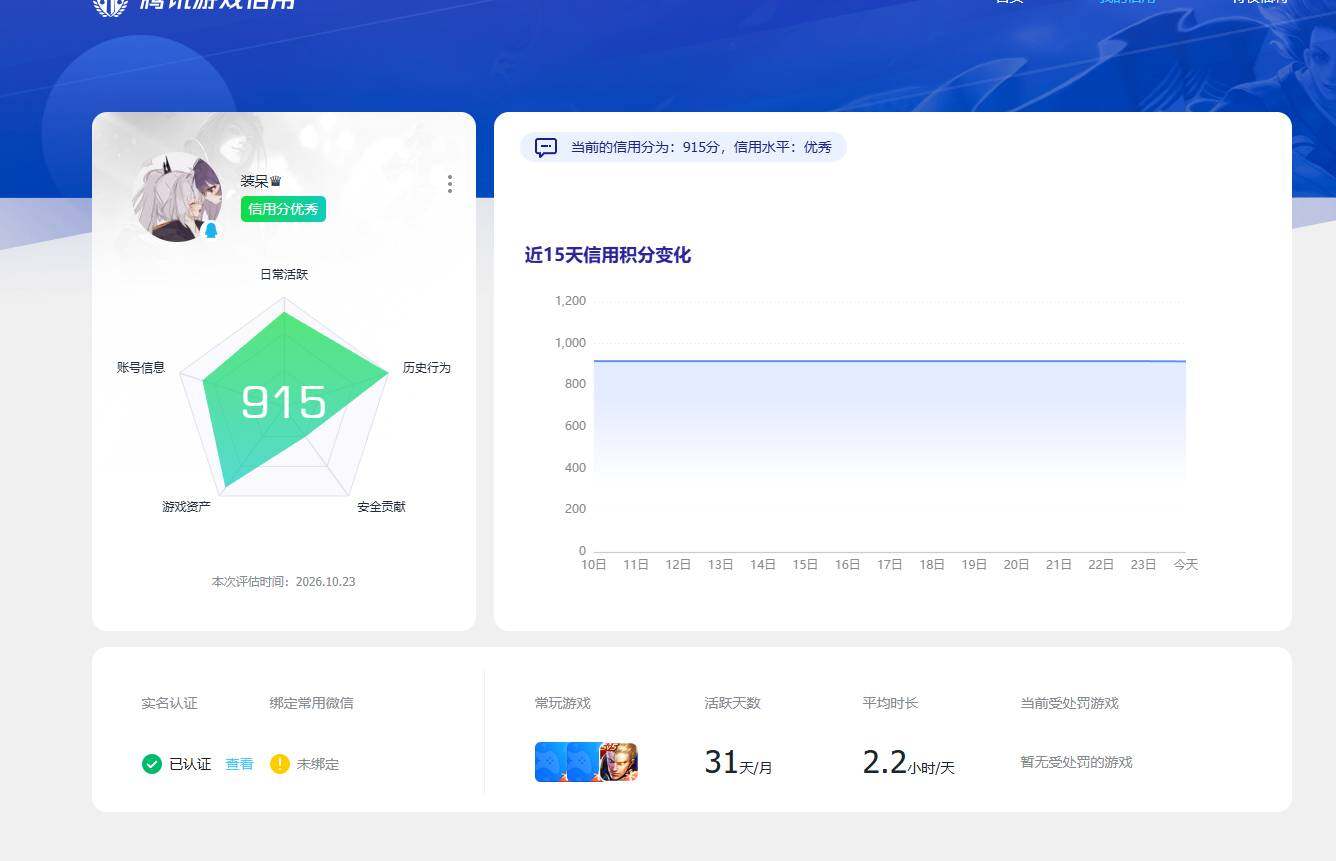Click the 800 y-axis label

pyautogui.click(x=575, y=384)
